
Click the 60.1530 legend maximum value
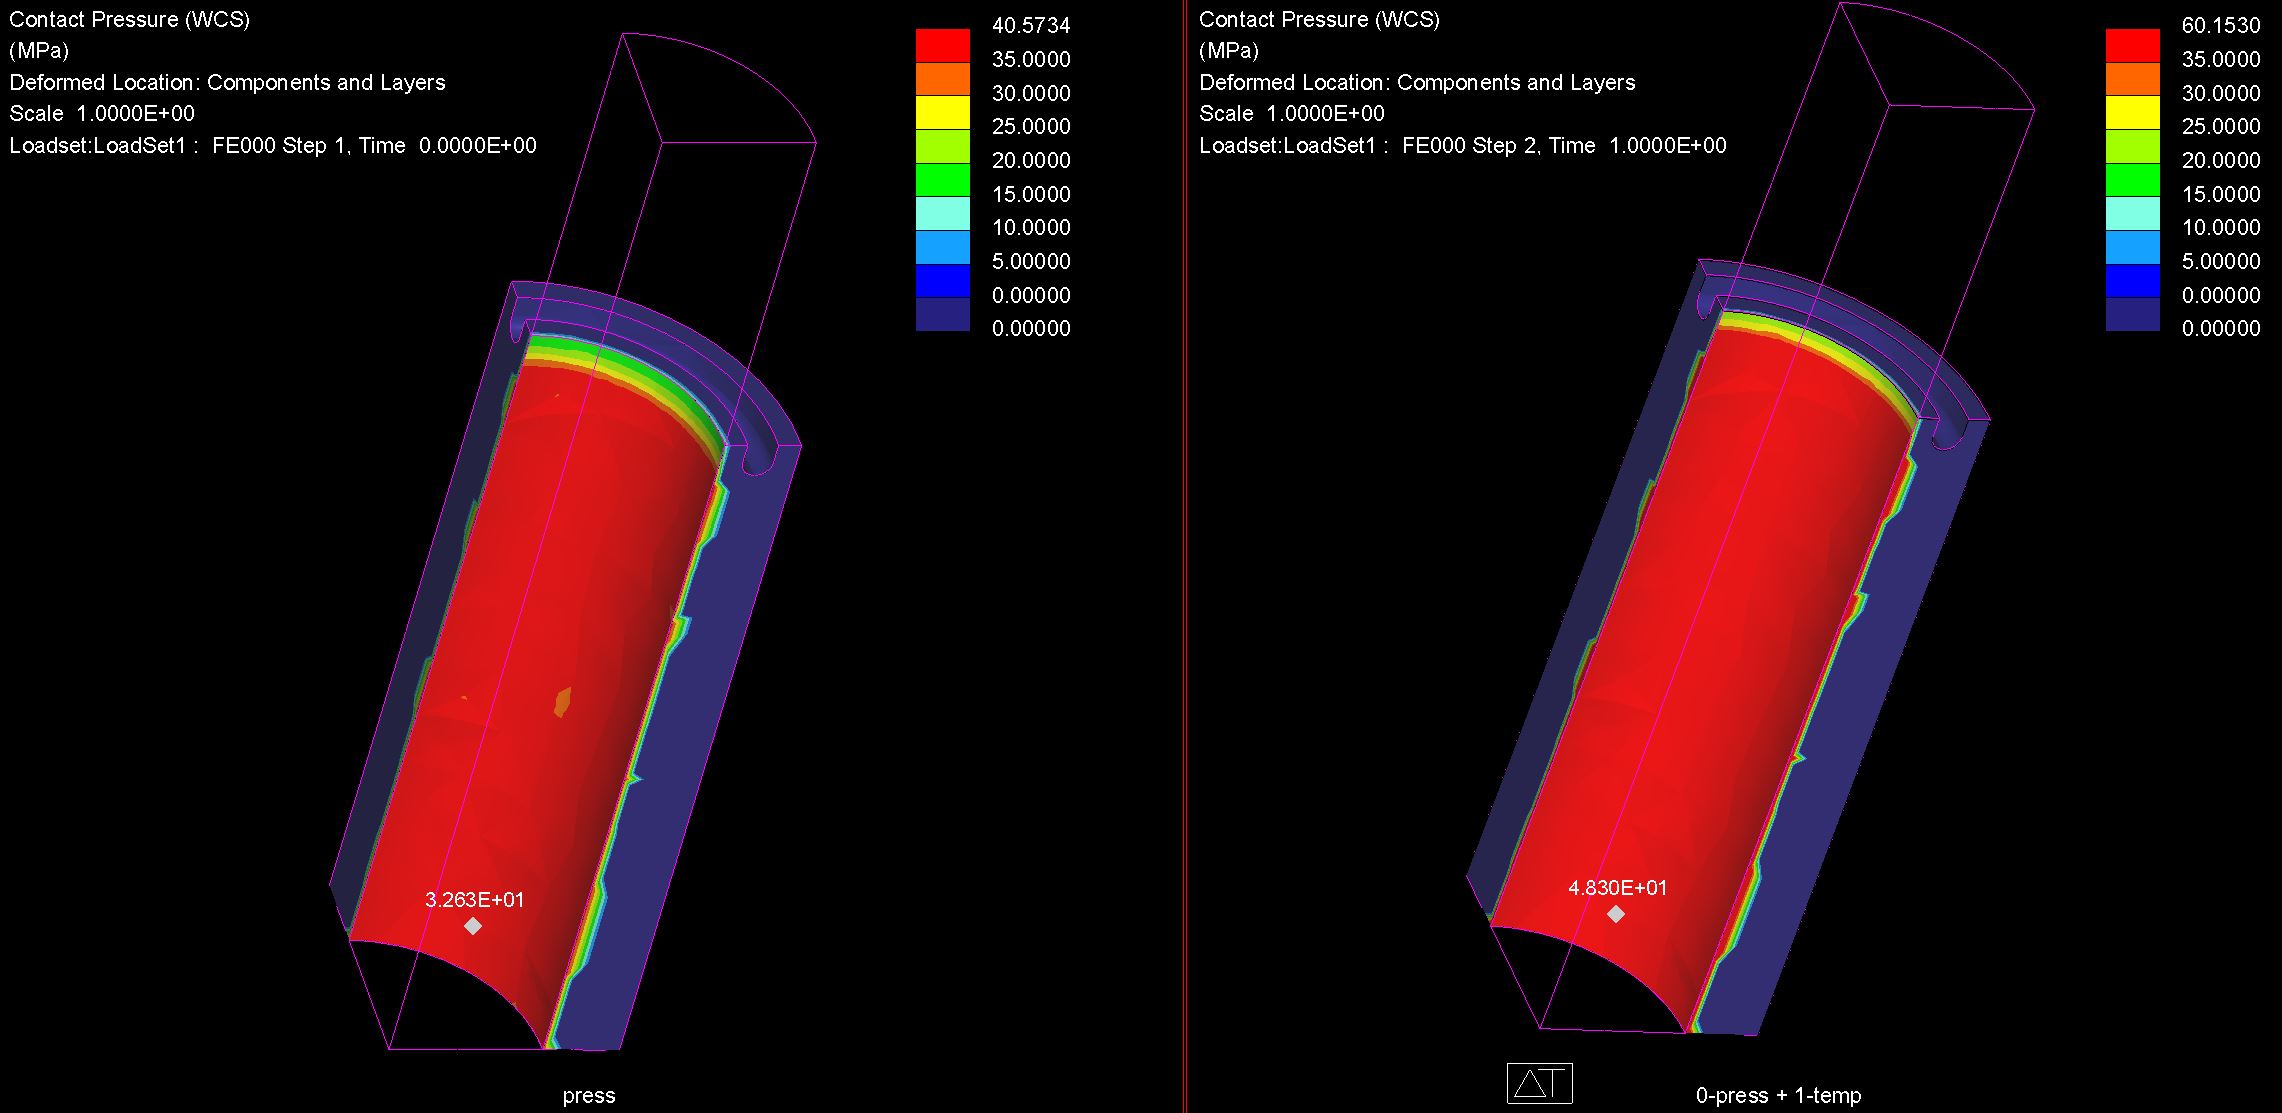click(2220, 26)
